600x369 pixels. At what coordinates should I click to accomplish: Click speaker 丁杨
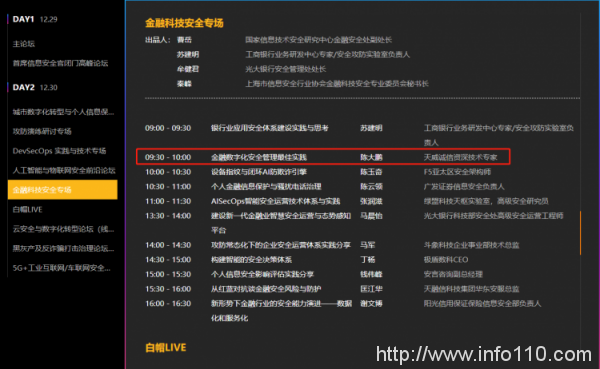click(x=367, y=260)
